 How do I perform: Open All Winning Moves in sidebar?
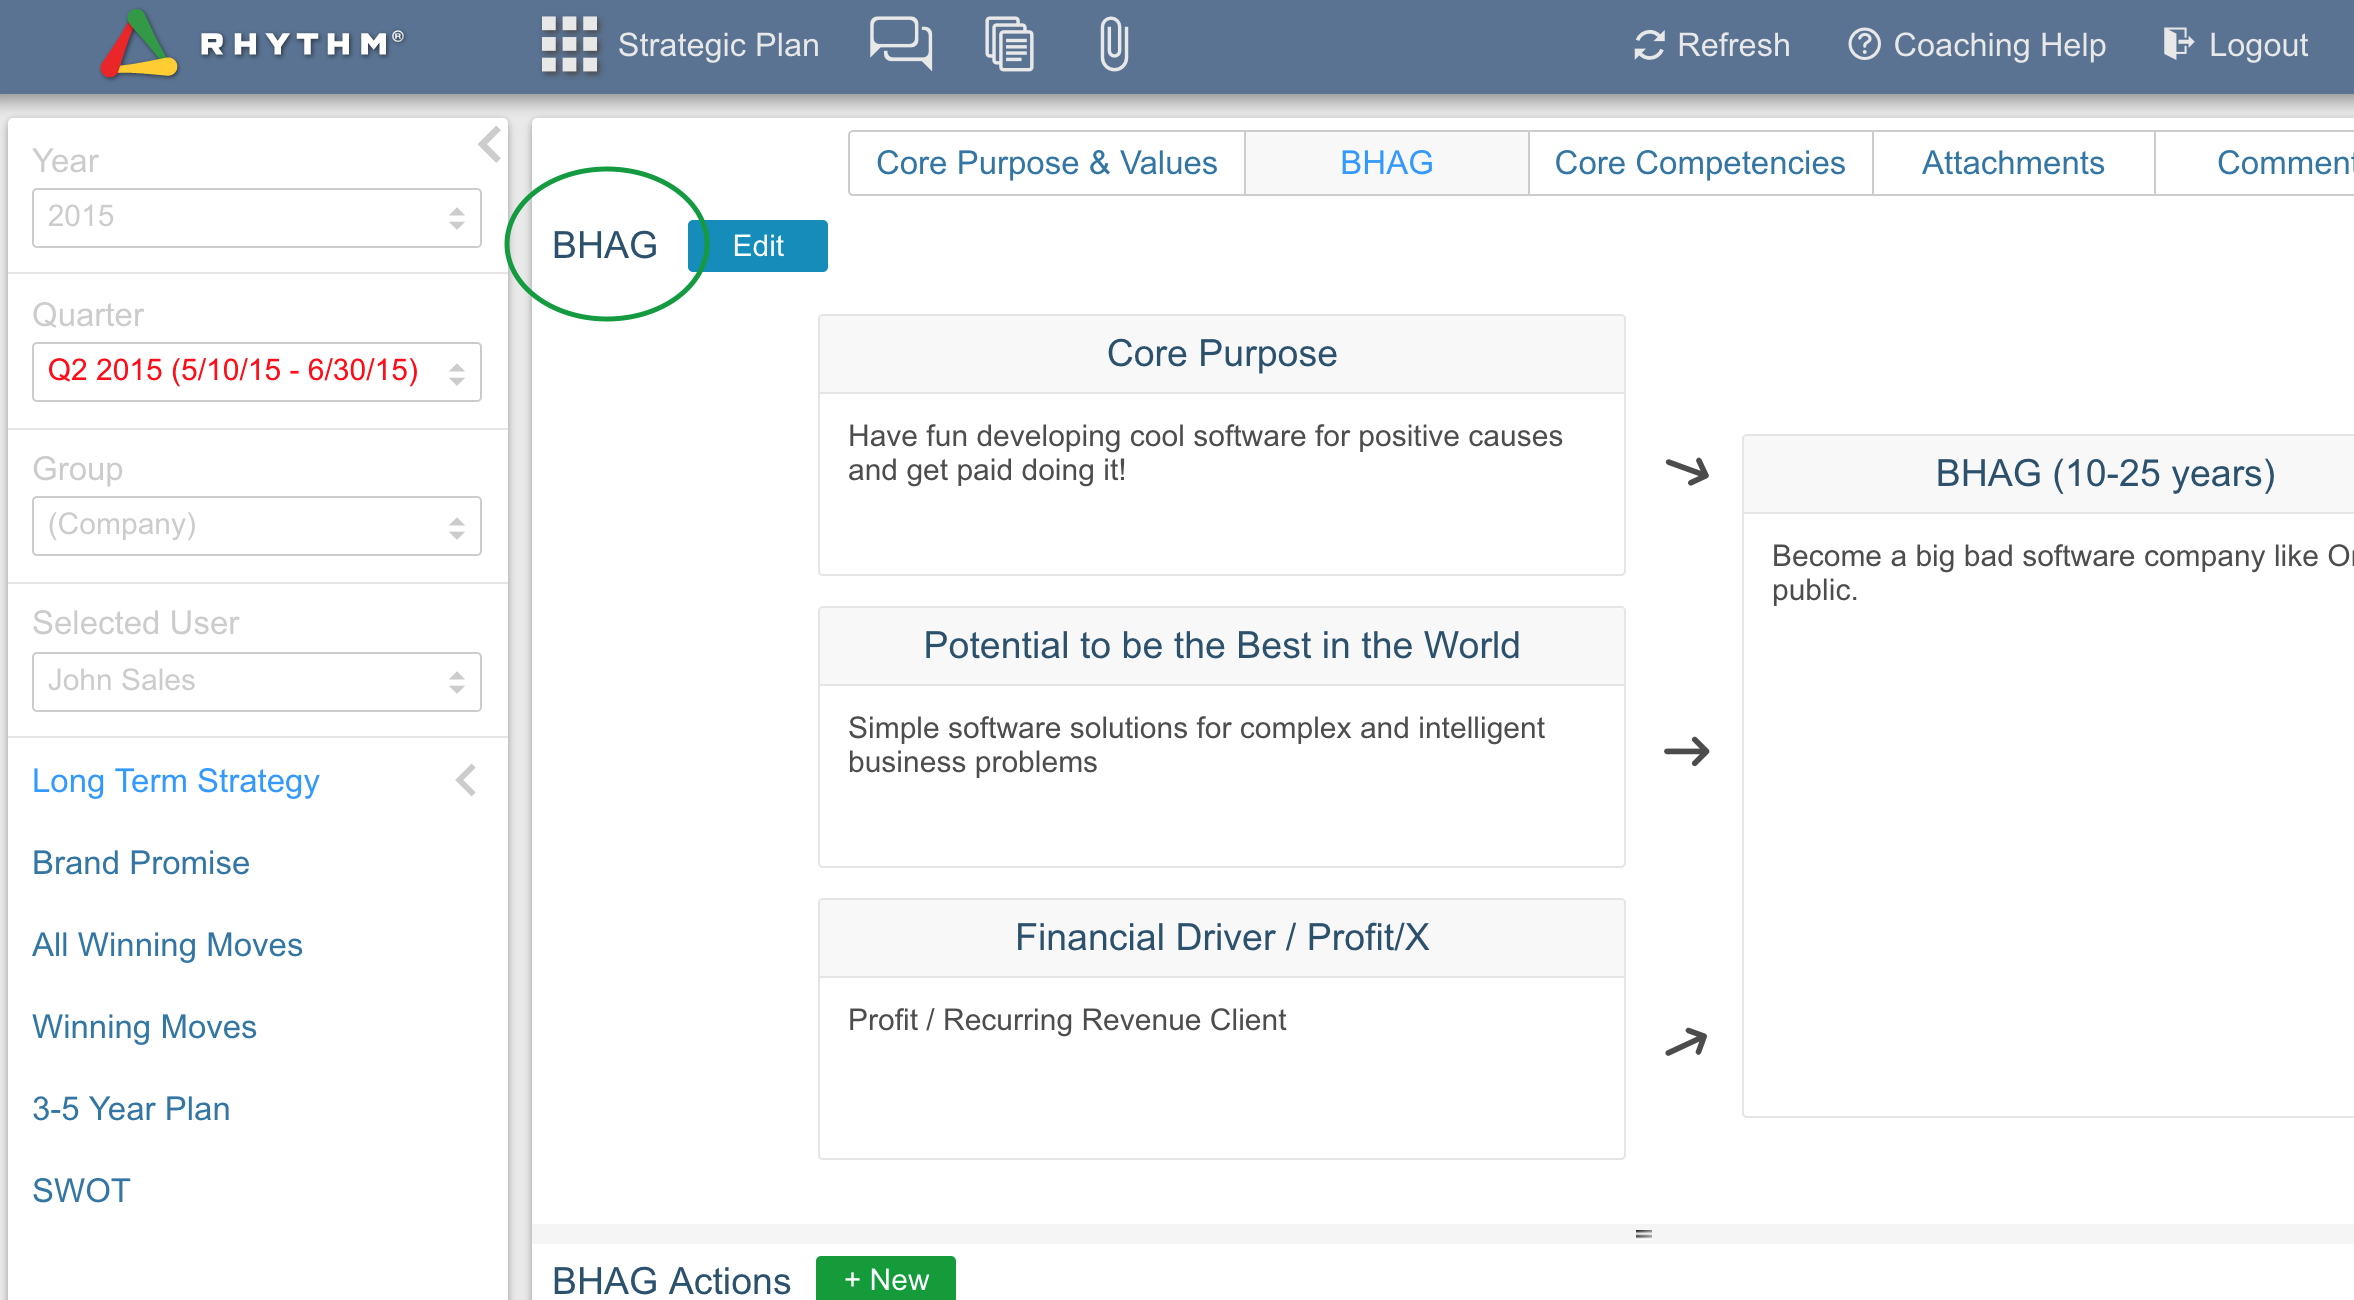pyautogui.click(x=167, y=945)
